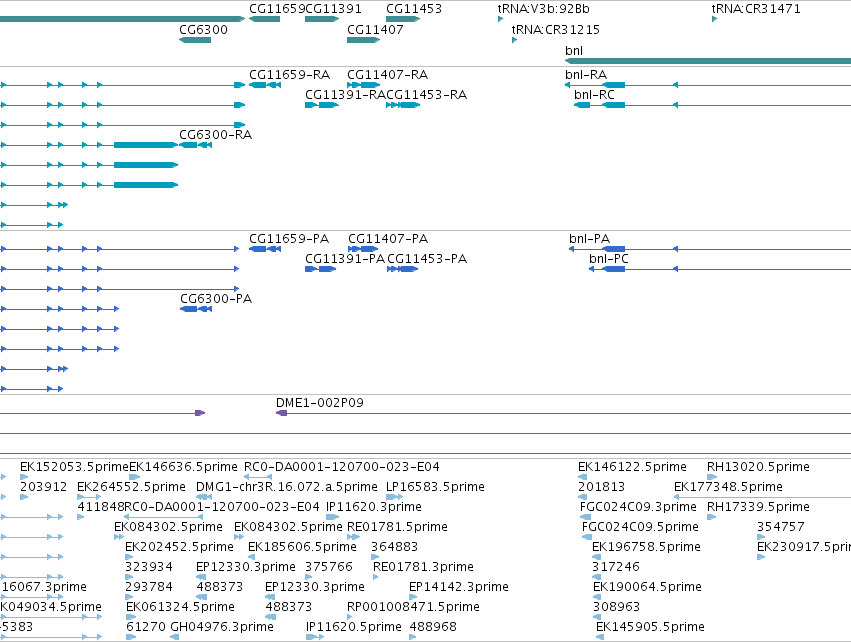Click the 364883 EST label
This screenshot has width=851, height=642.
point(395,547)
